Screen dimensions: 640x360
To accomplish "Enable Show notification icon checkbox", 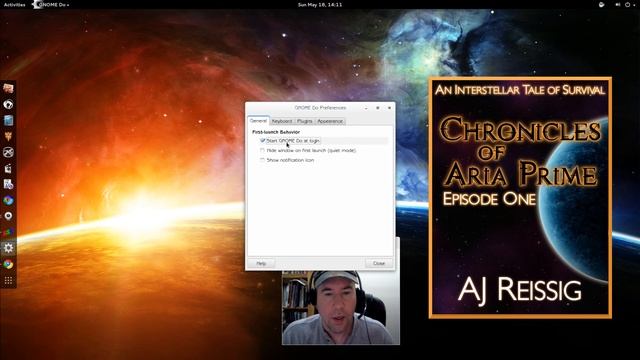I will (x=262, y=160).
